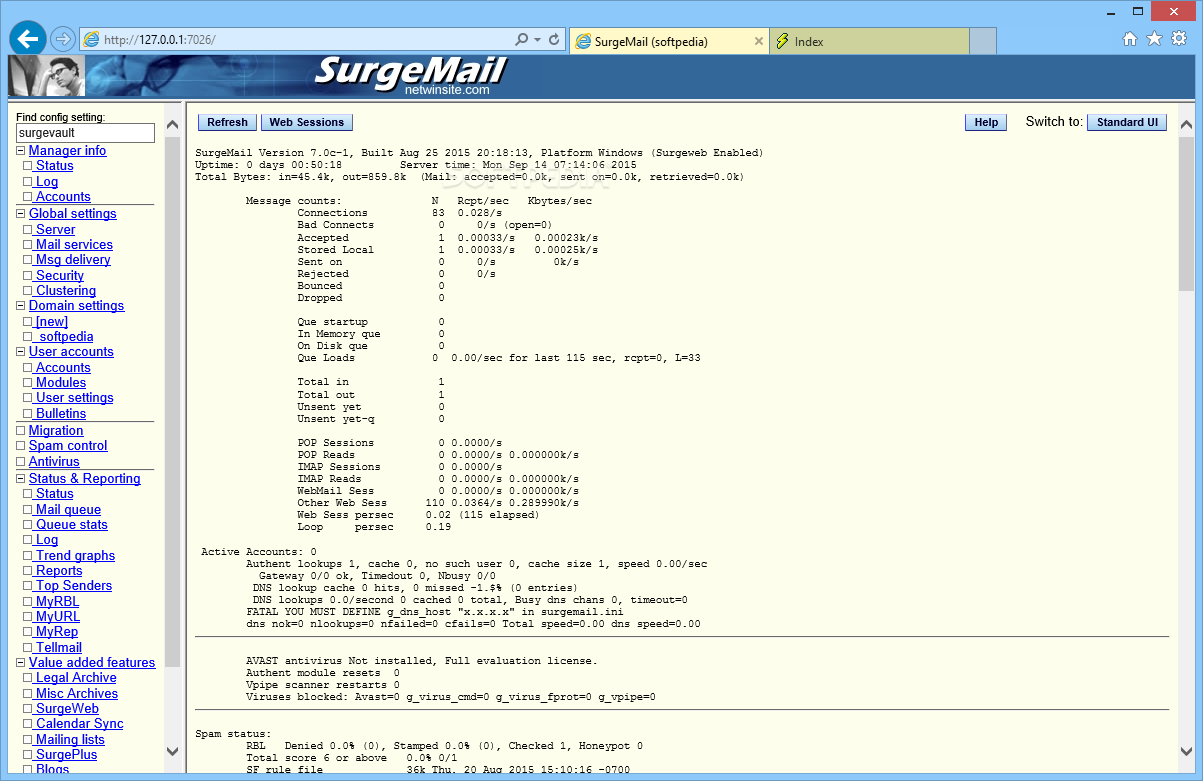Open the User settings link
The width and height of the screenshot is (1203, 781).
coord(74,398)
